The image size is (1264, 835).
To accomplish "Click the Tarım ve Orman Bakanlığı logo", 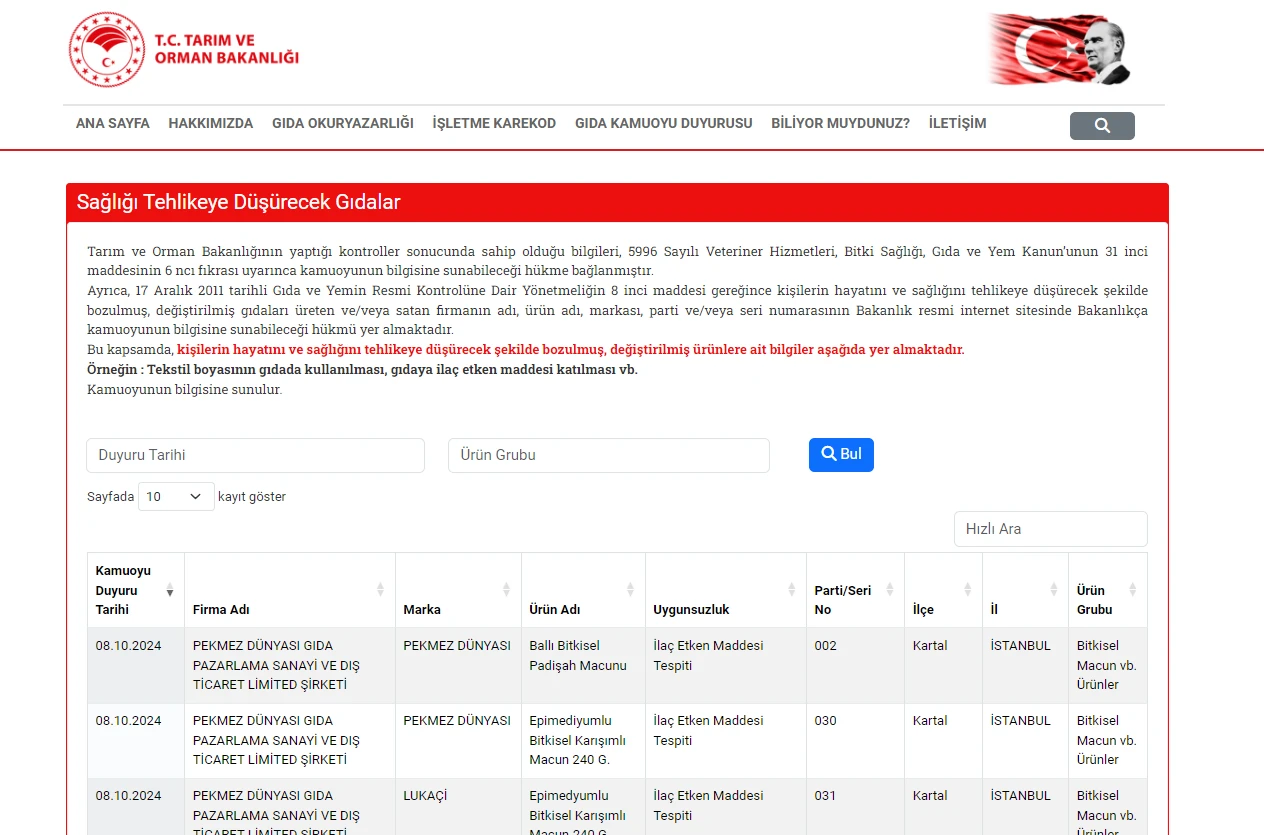I will pyautogui.click(x=184, y=50).
